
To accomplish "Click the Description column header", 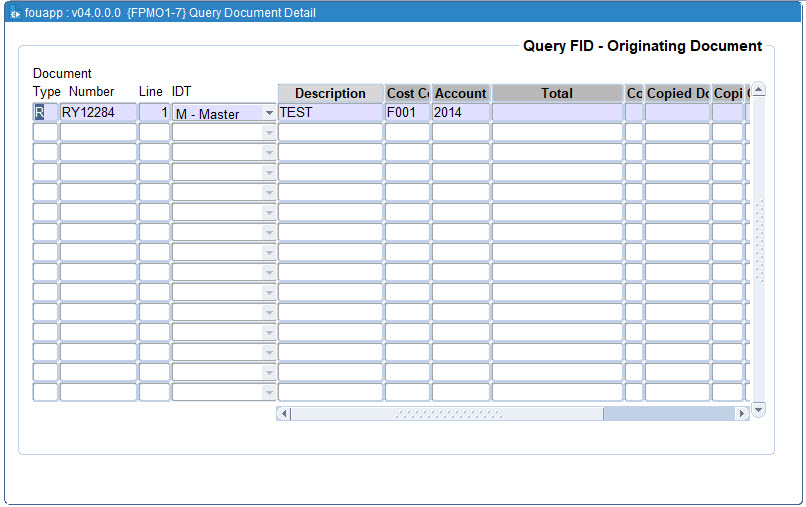I will point(330,93).
